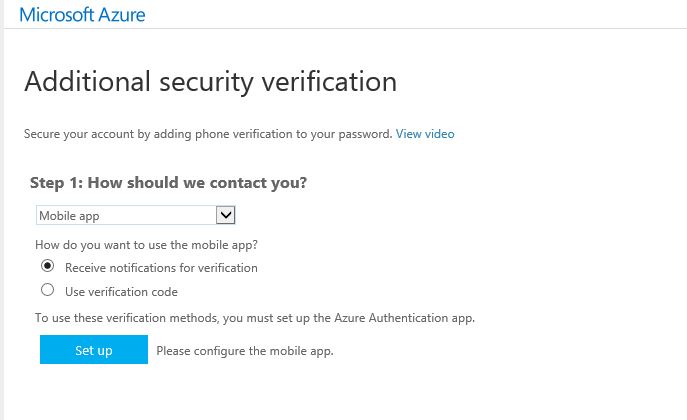Click 'Please configure the mobile app.' status text
The height and width of the screenshot is (420, 687).
(x=244, y=351)
